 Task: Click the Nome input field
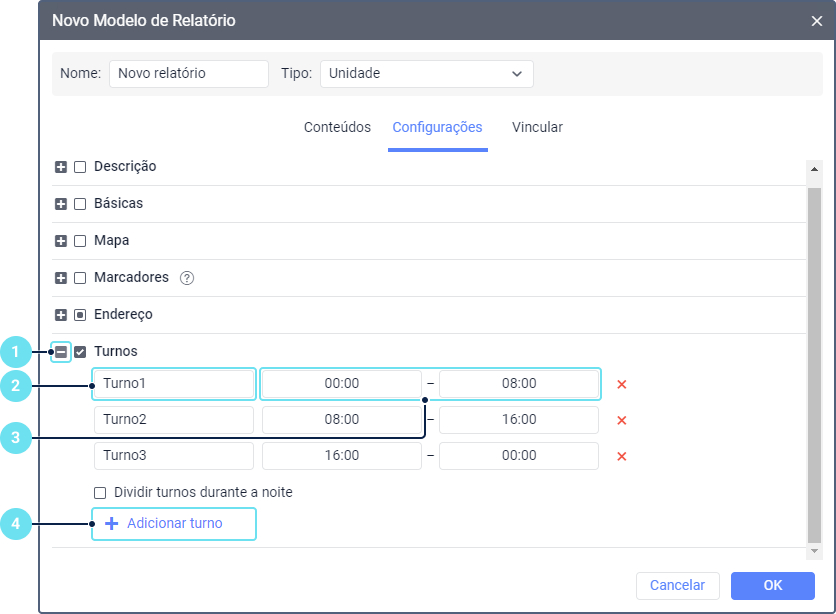188,73
